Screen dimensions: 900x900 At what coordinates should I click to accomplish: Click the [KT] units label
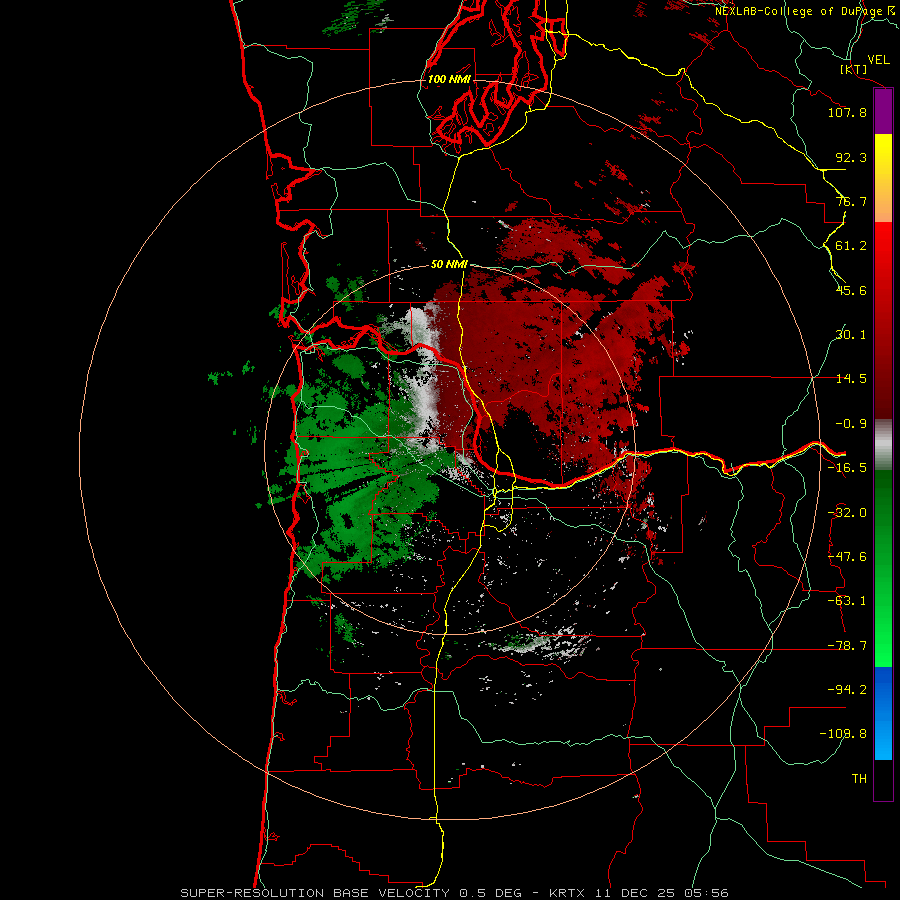coord(854,69)
